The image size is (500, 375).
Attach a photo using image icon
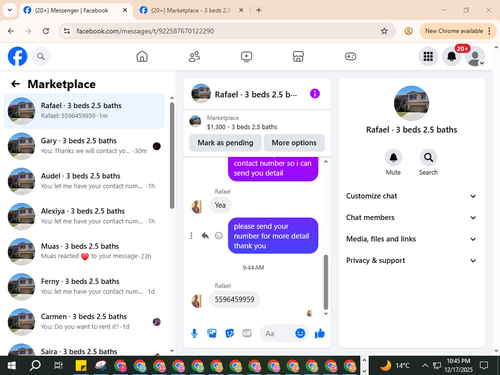pos(212,333)
